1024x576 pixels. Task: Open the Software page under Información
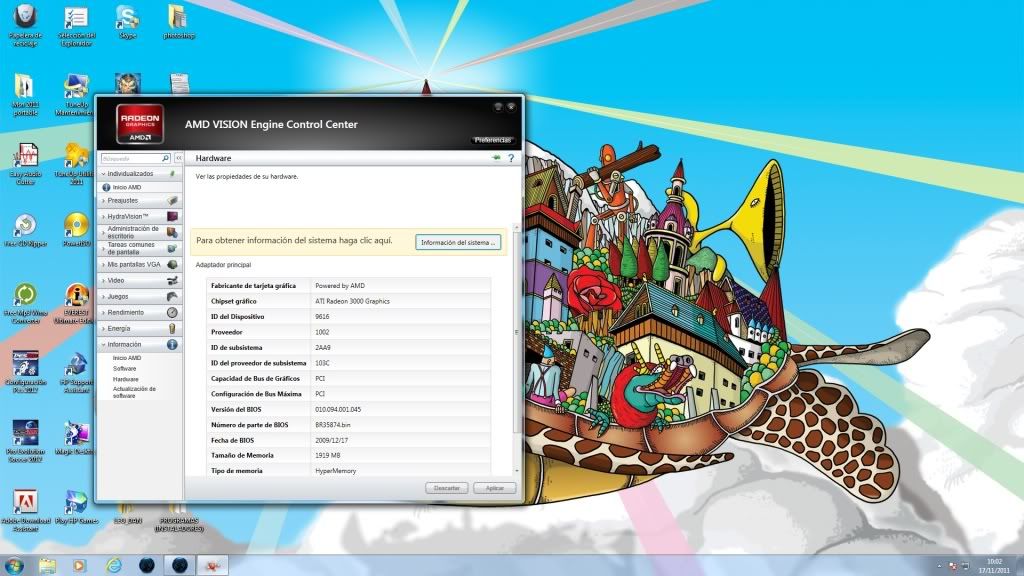tap(124, 368)
